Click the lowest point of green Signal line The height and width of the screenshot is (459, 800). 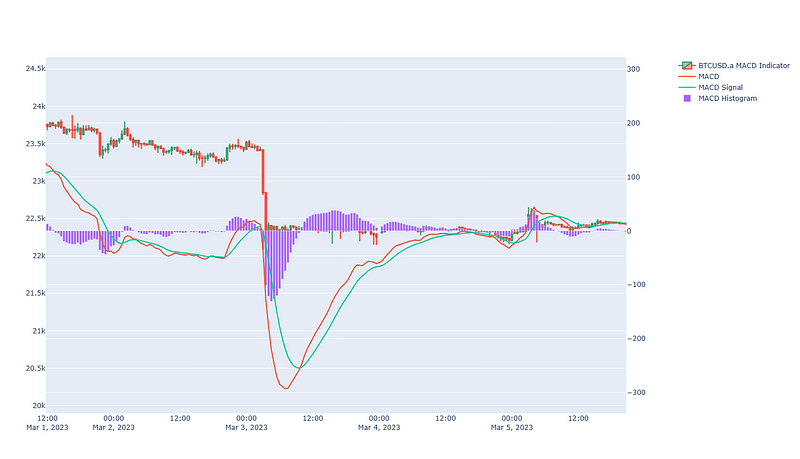pyautogui.click(x=298, y=368)
